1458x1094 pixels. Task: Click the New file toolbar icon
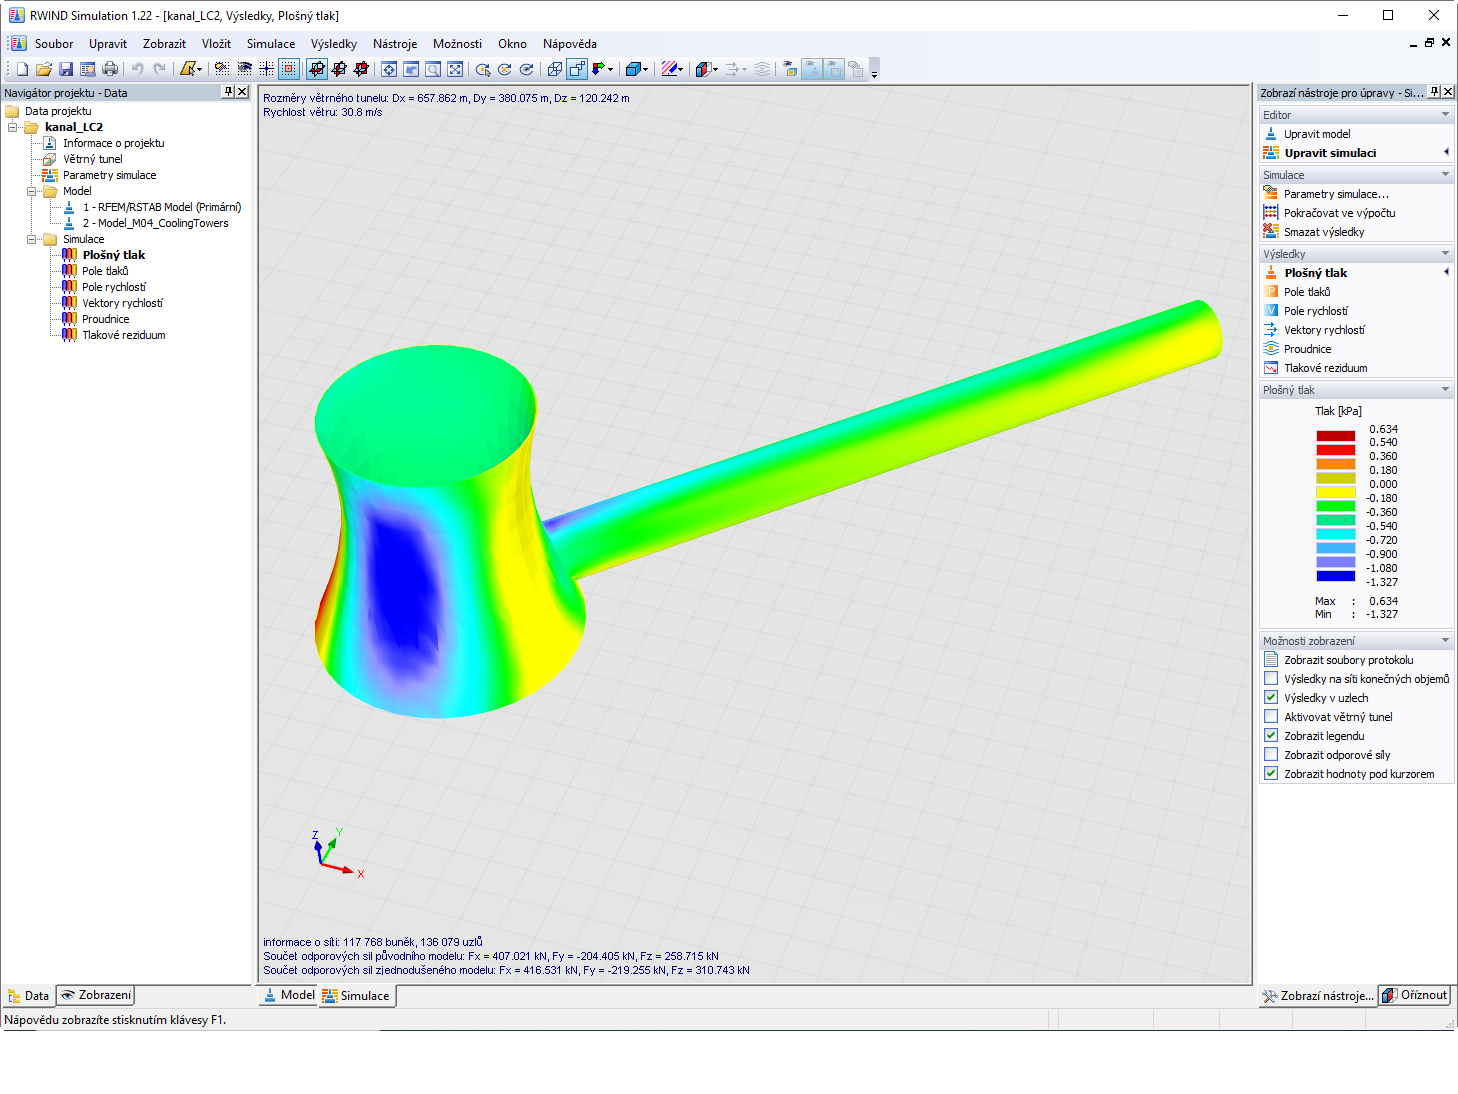[x=22, y=69]
